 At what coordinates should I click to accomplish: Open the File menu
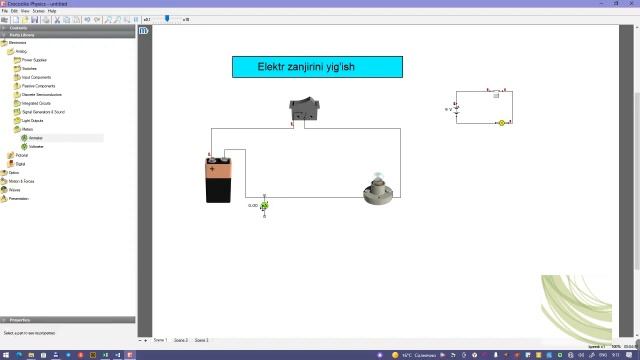click(5, 11)
